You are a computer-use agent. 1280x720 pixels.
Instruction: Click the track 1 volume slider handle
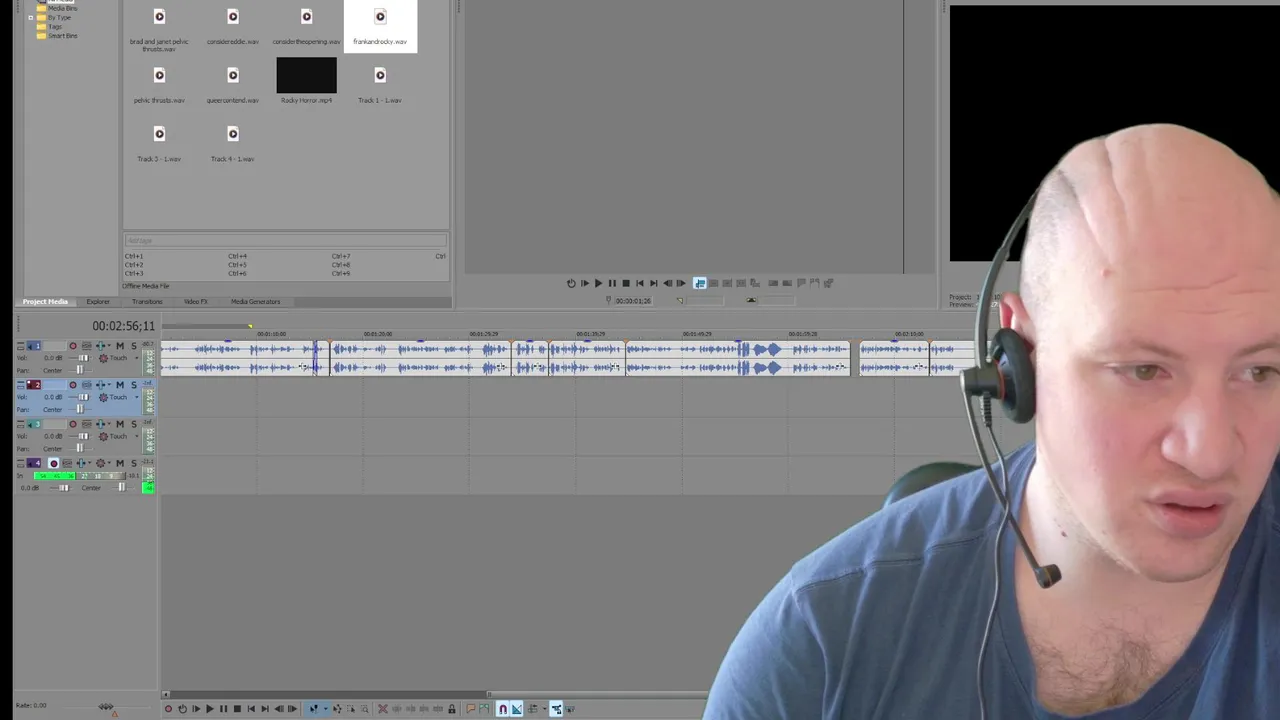(84, 358)
